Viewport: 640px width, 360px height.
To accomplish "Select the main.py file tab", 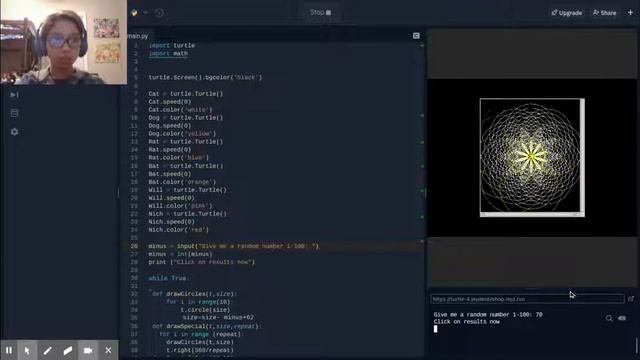I will [x=138, y=36].
